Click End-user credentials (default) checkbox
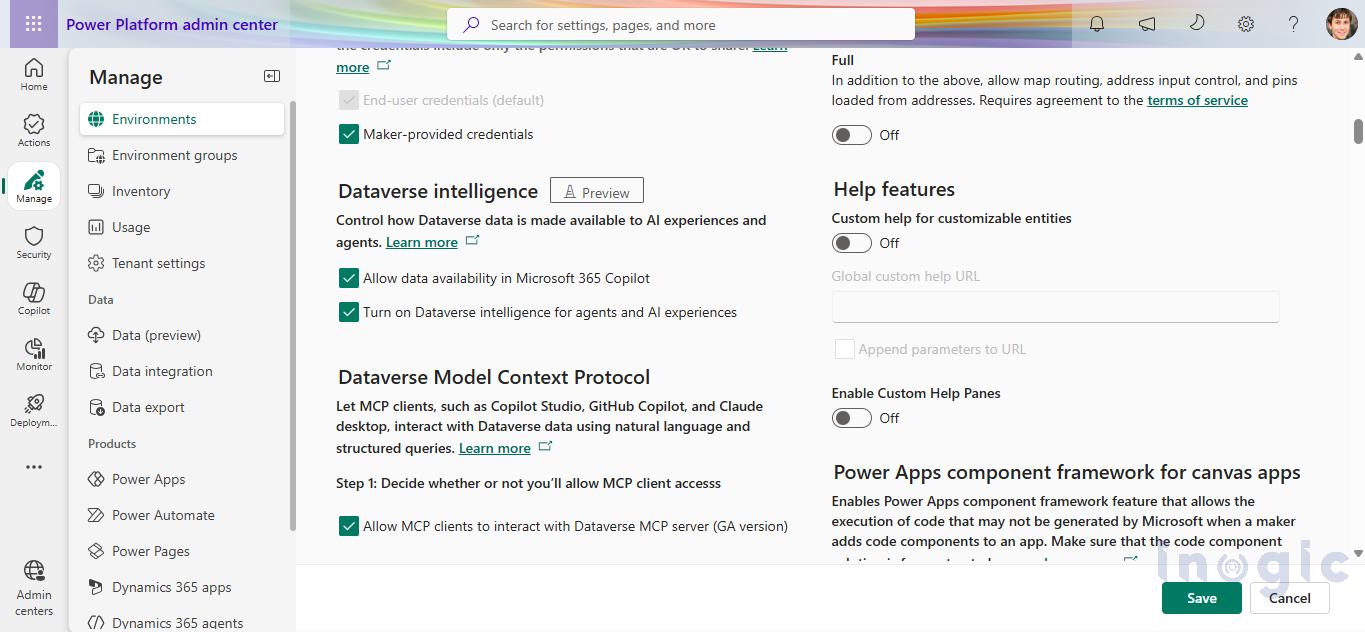This screenshot has height=632, width=1365. point(349,100)
